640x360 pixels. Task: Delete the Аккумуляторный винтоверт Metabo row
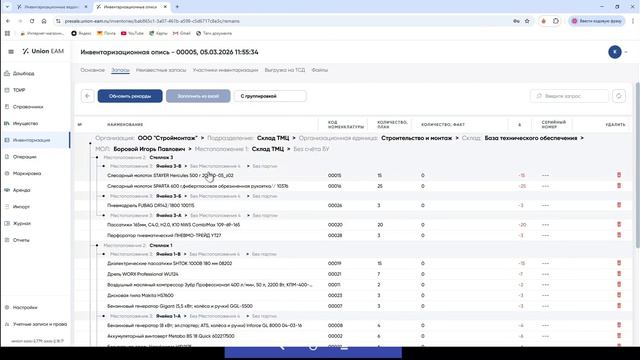(x=619, y=336)
